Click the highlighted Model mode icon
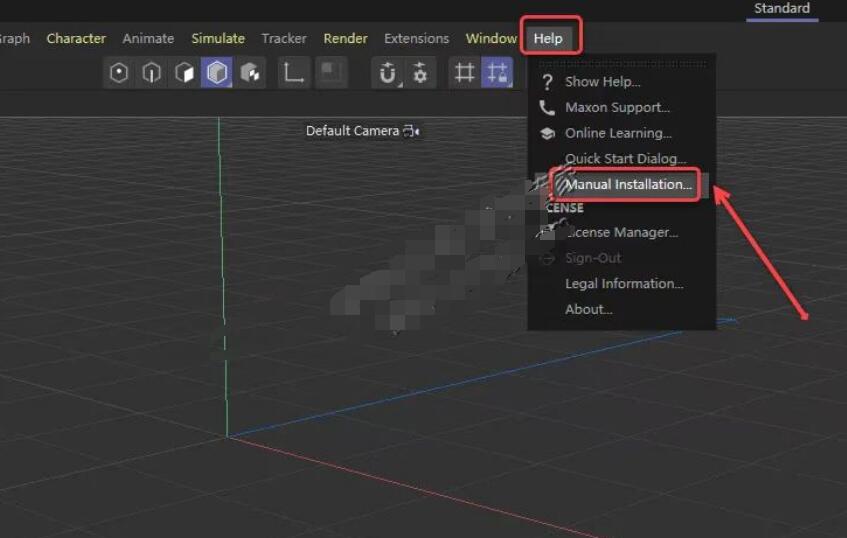847x538 pixels. click(x=216, y=72)
